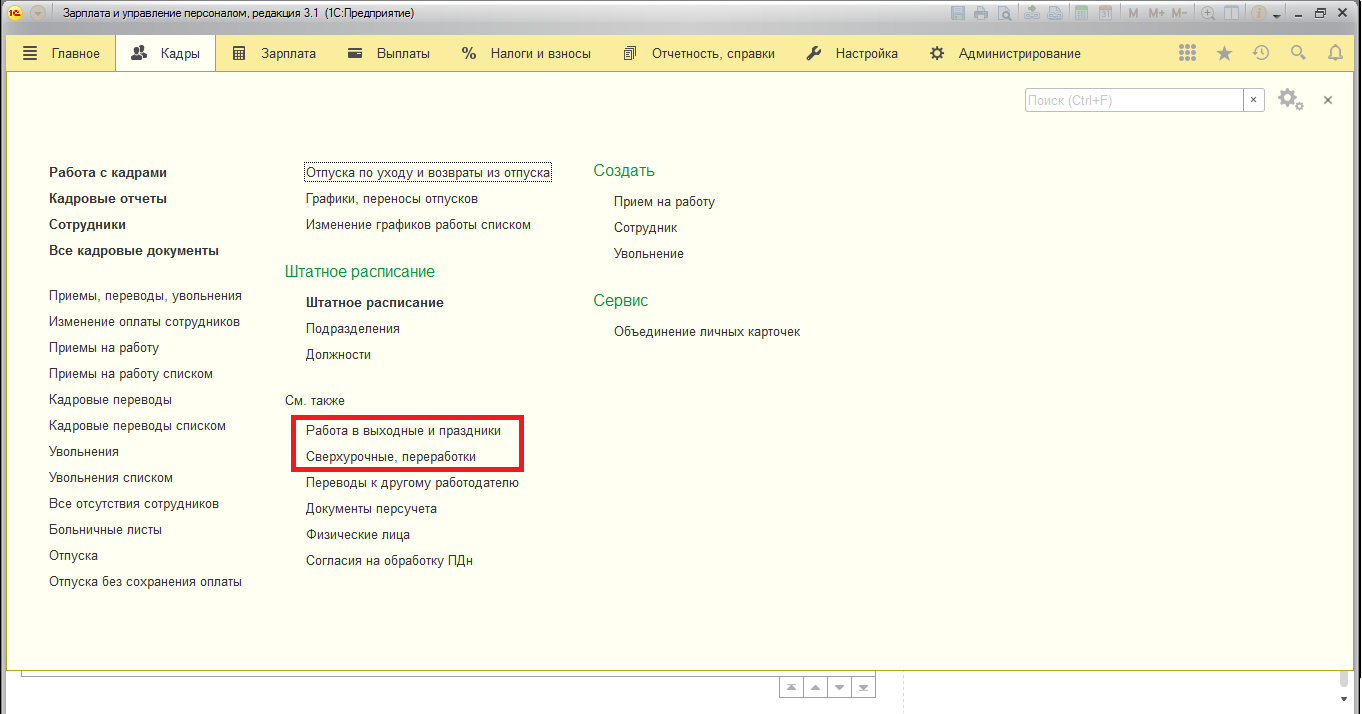This screenshot has width=1362, height=714.
Task: Open Объединение личных карточек service
Action: (707, 331)
